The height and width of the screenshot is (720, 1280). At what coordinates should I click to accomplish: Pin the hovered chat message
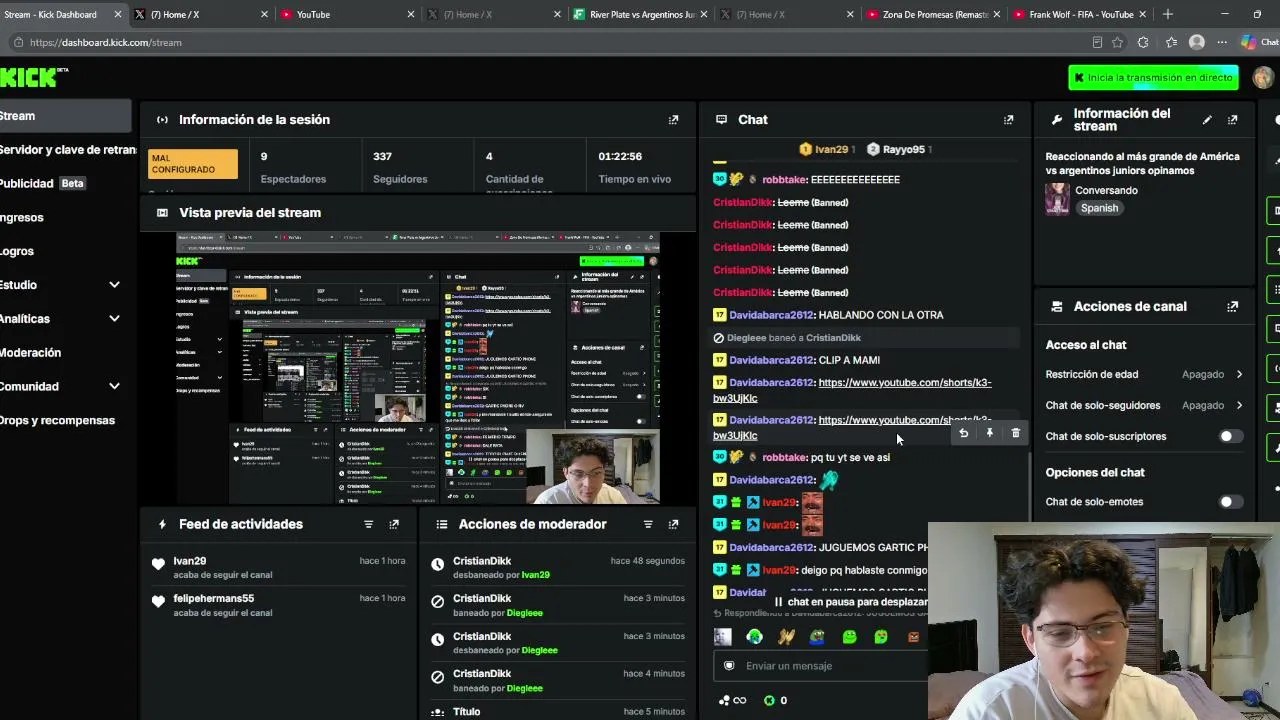(989, 433)
